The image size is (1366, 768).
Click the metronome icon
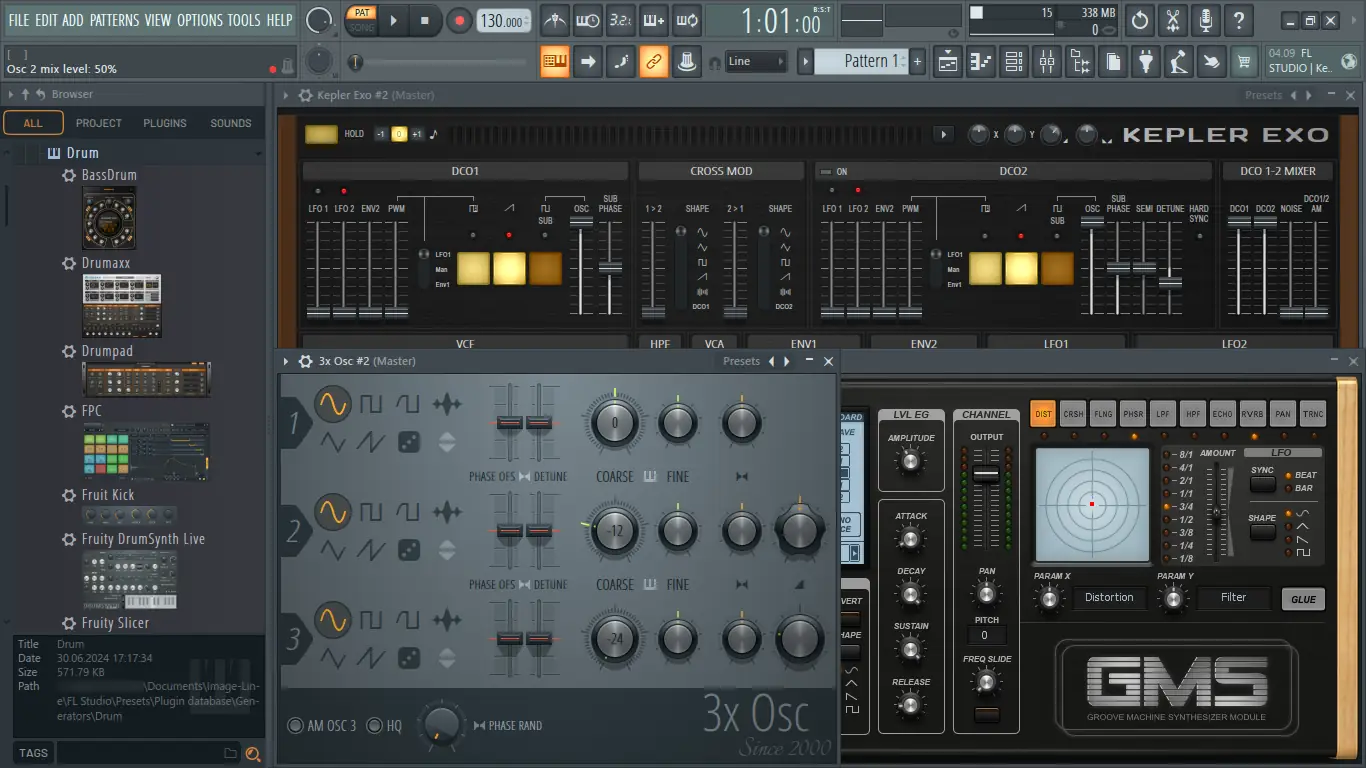click(x=554, y=20)
